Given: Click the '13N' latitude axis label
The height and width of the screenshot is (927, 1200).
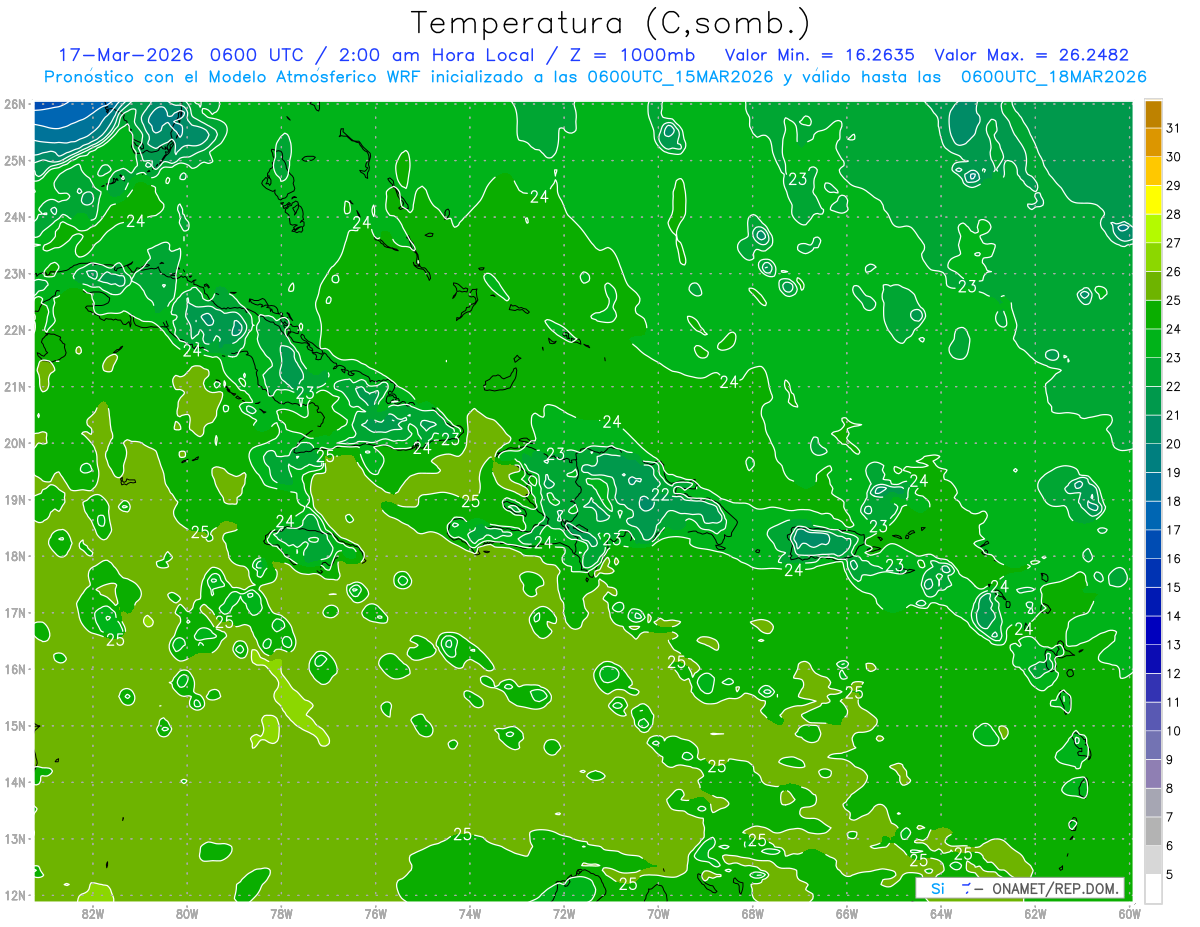Looking at the screenshot, I should point(14,839).
